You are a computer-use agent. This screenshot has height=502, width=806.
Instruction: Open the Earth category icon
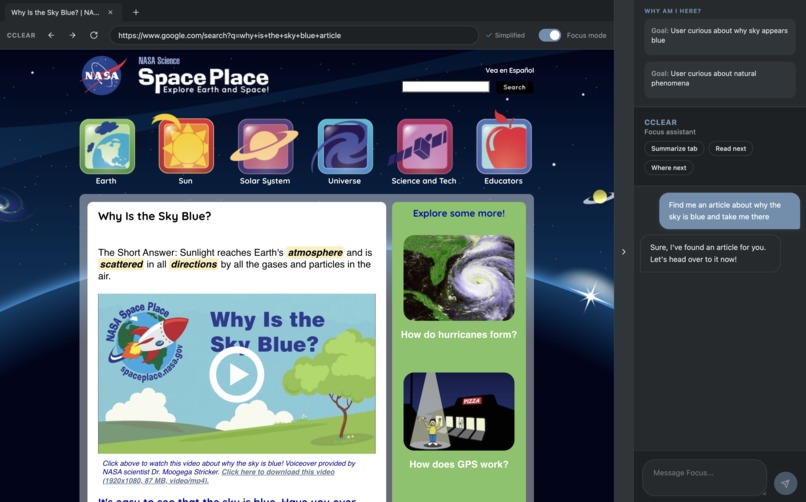107,146
